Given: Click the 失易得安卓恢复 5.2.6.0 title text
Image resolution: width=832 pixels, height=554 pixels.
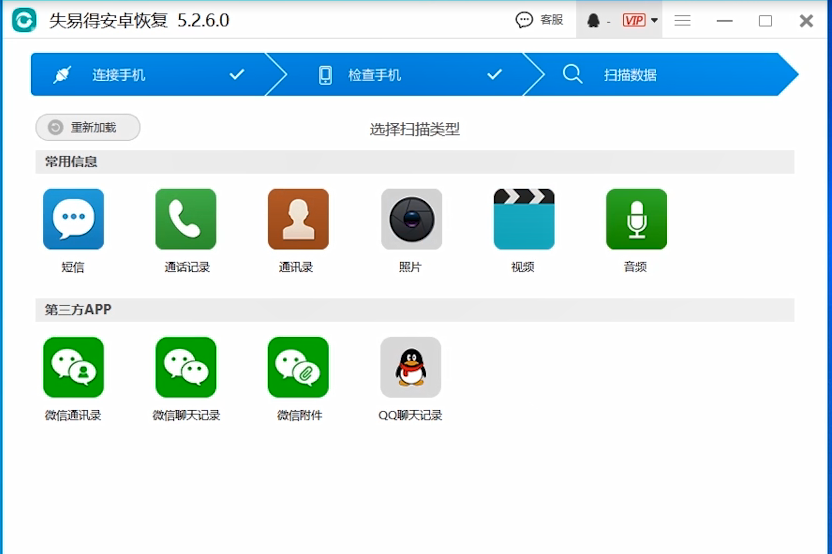Looking at the screenshot, I should pyautogui.click(x=139, y=21).
